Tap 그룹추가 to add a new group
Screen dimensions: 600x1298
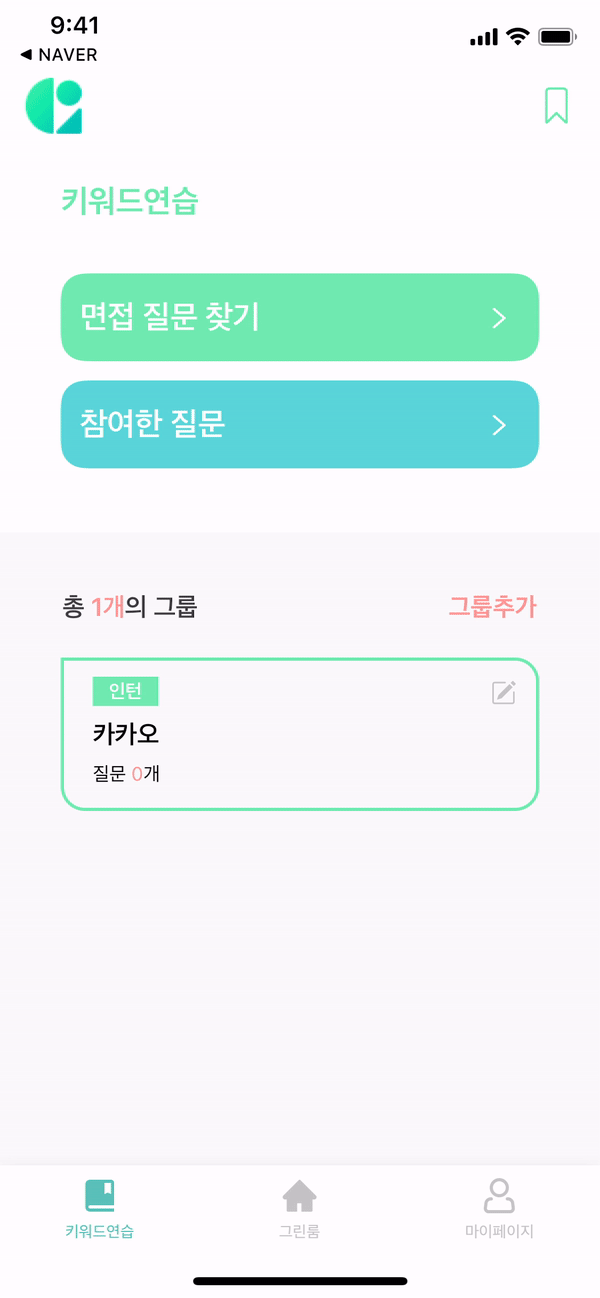pos(494,607)
